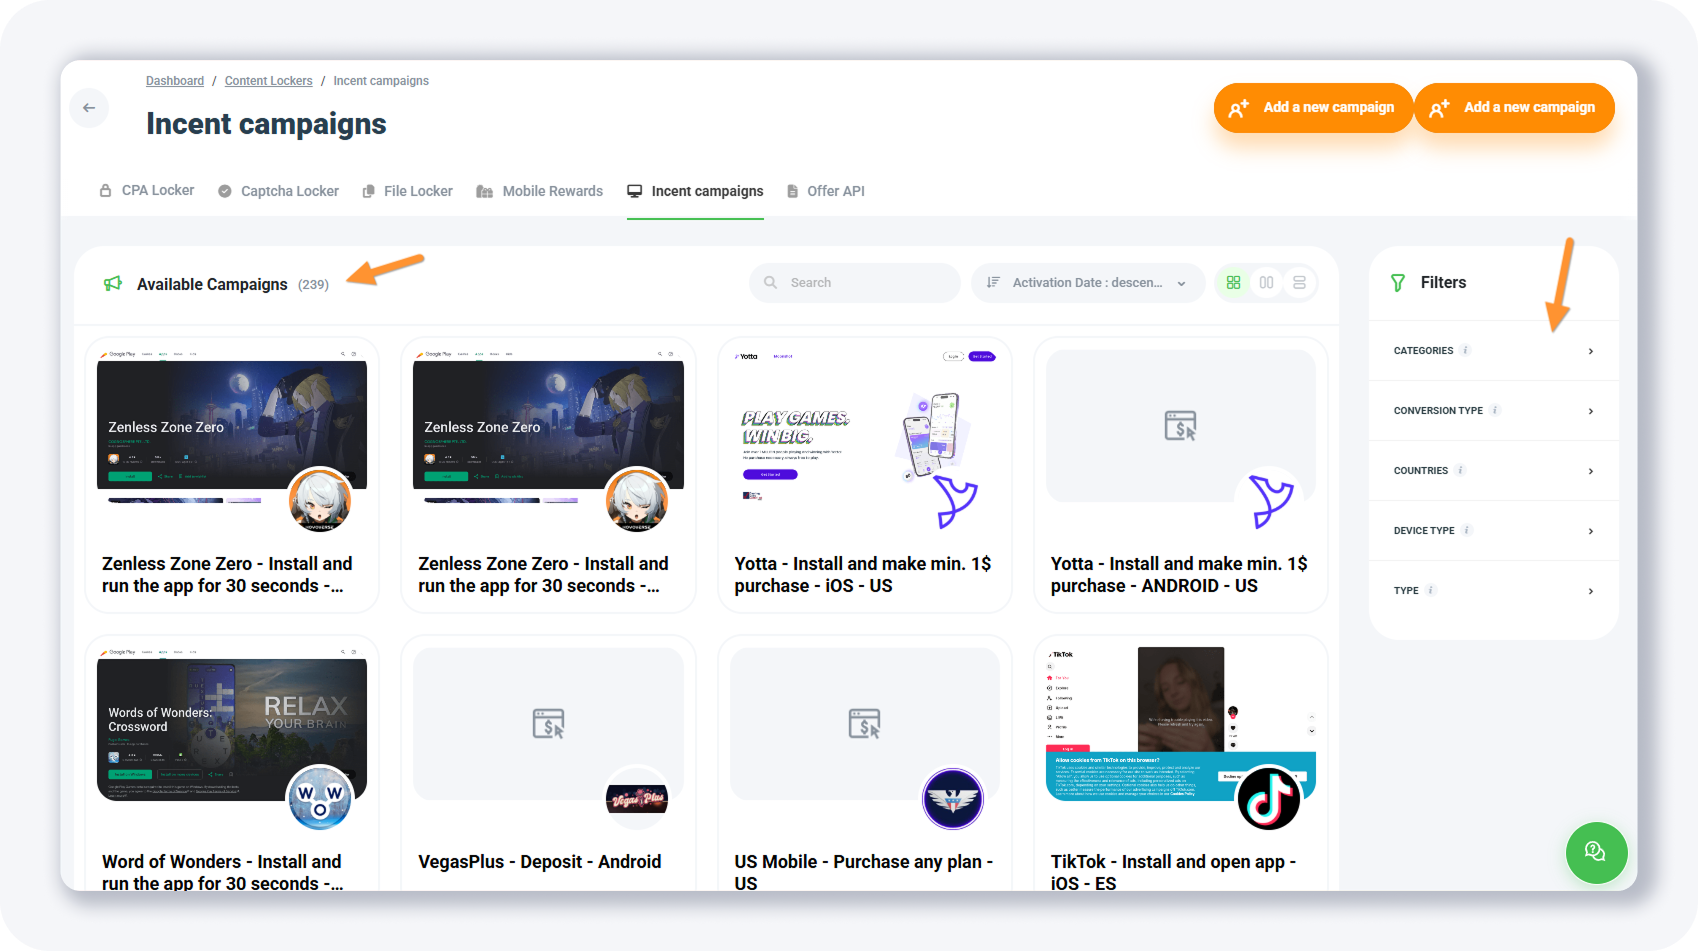Click the info icon beside Device Type
This screenshot has width=1698, height=951.
(1467, 531)
